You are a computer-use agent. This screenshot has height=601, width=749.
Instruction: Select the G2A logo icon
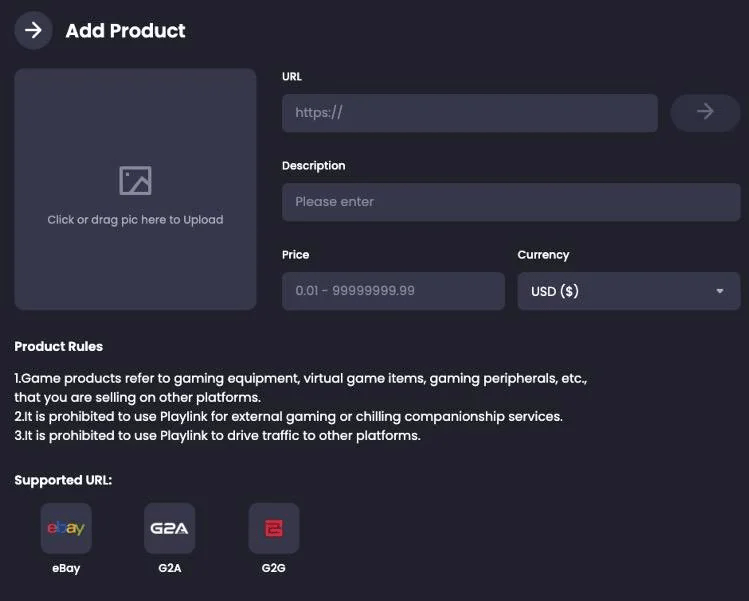[169, 528]
